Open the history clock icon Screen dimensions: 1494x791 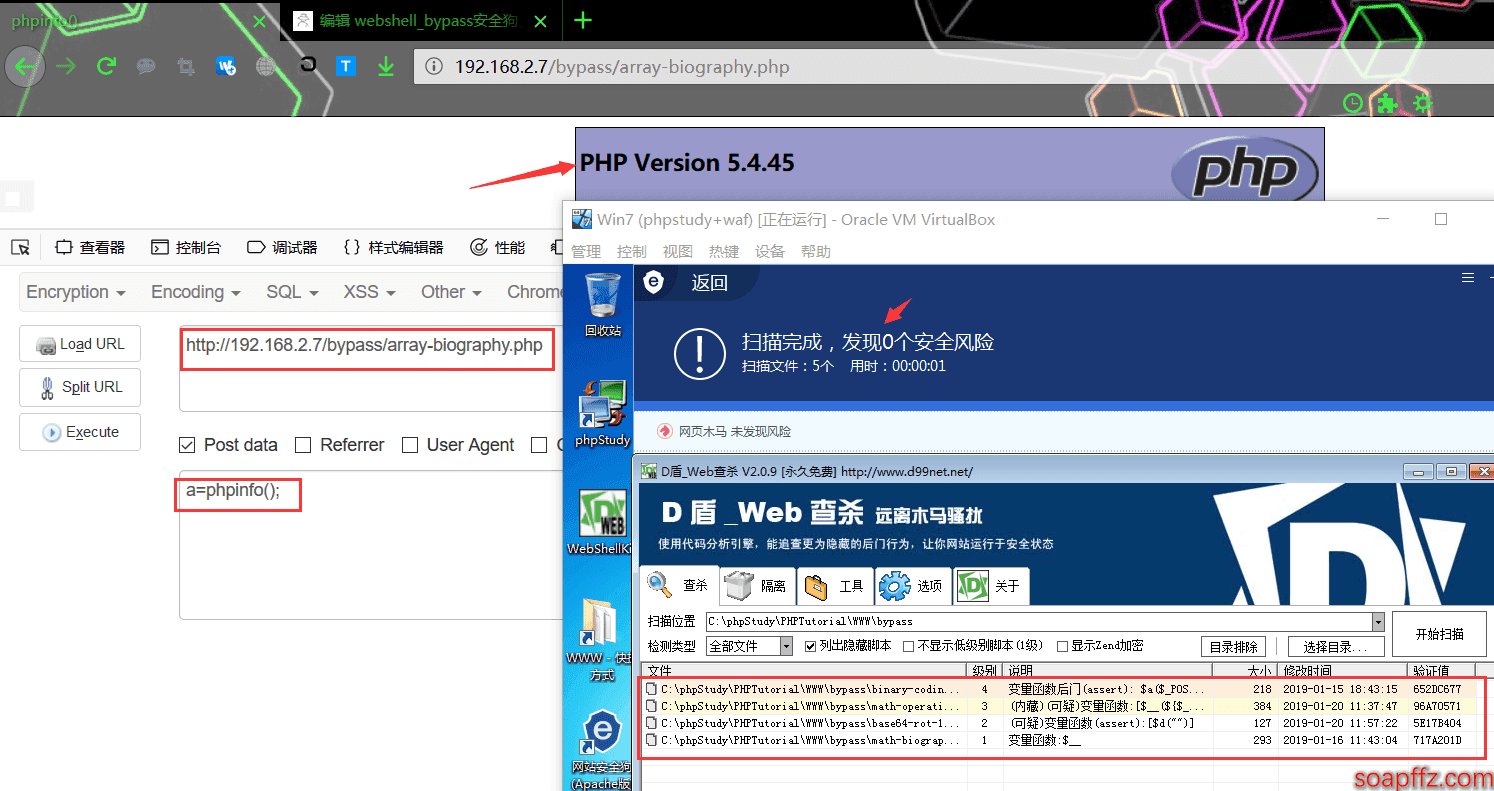[1352, 103]
